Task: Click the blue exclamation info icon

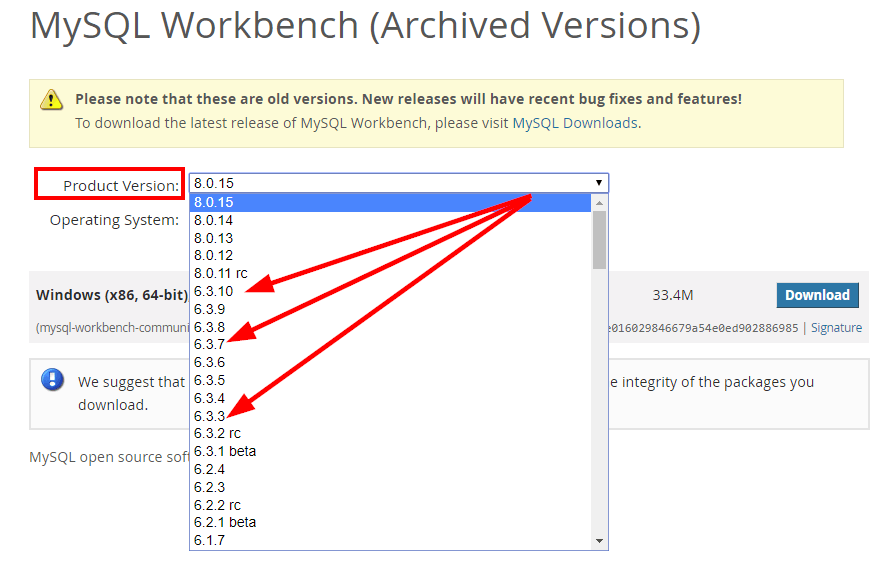Action: tap(52, 380)
